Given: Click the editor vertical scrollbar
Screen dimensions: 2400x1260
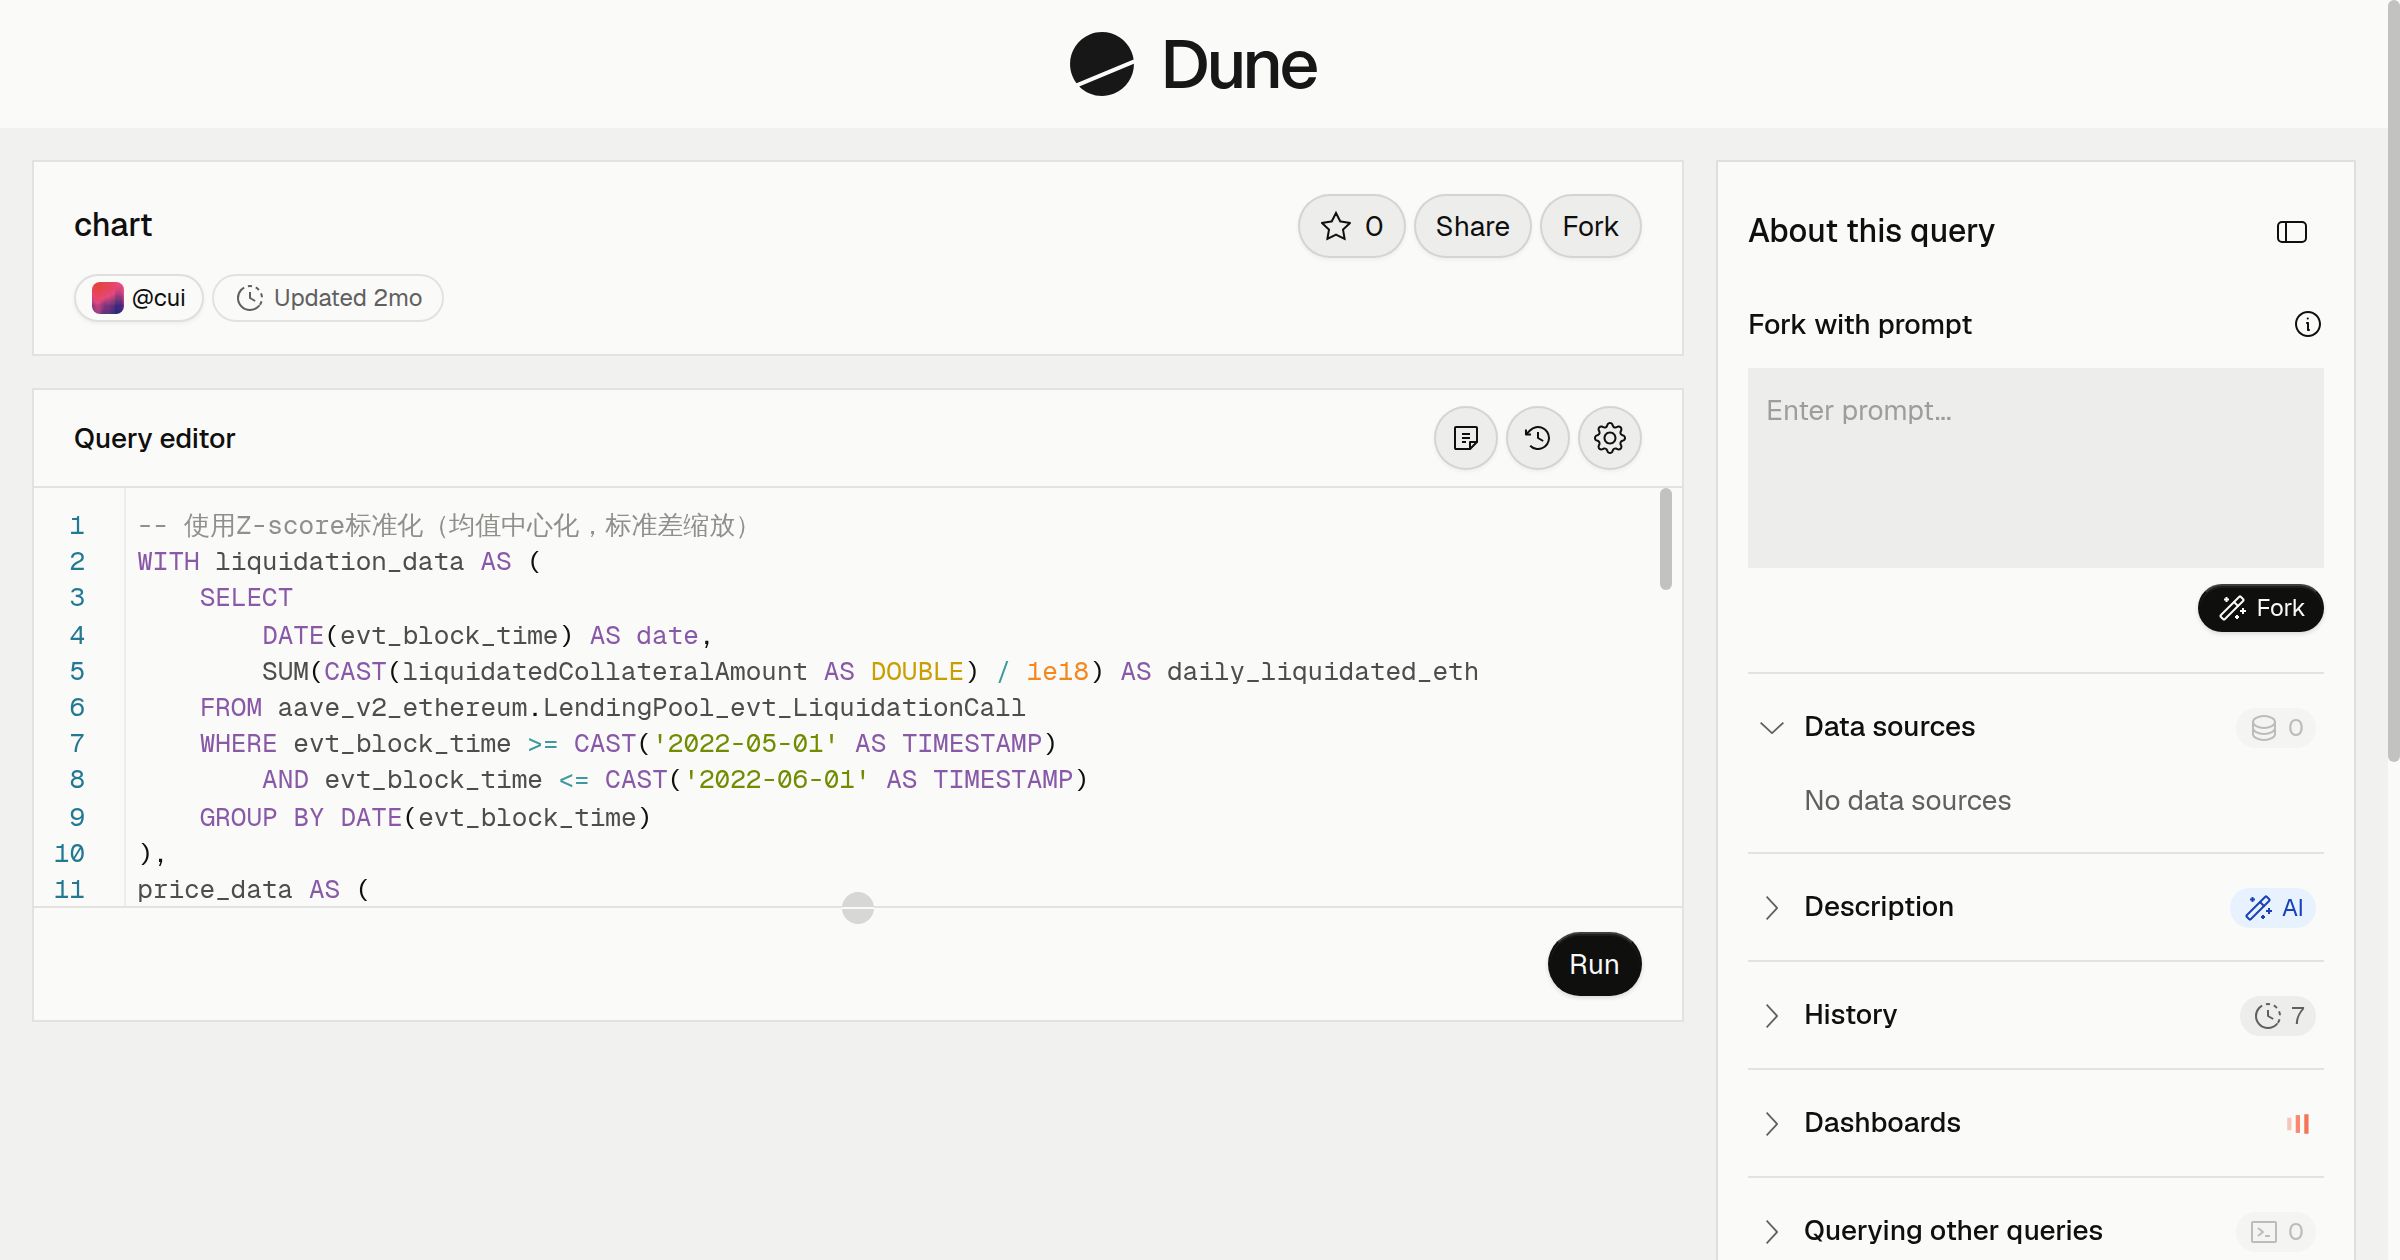Looking at the screenshot, I should click(1666, 539).
